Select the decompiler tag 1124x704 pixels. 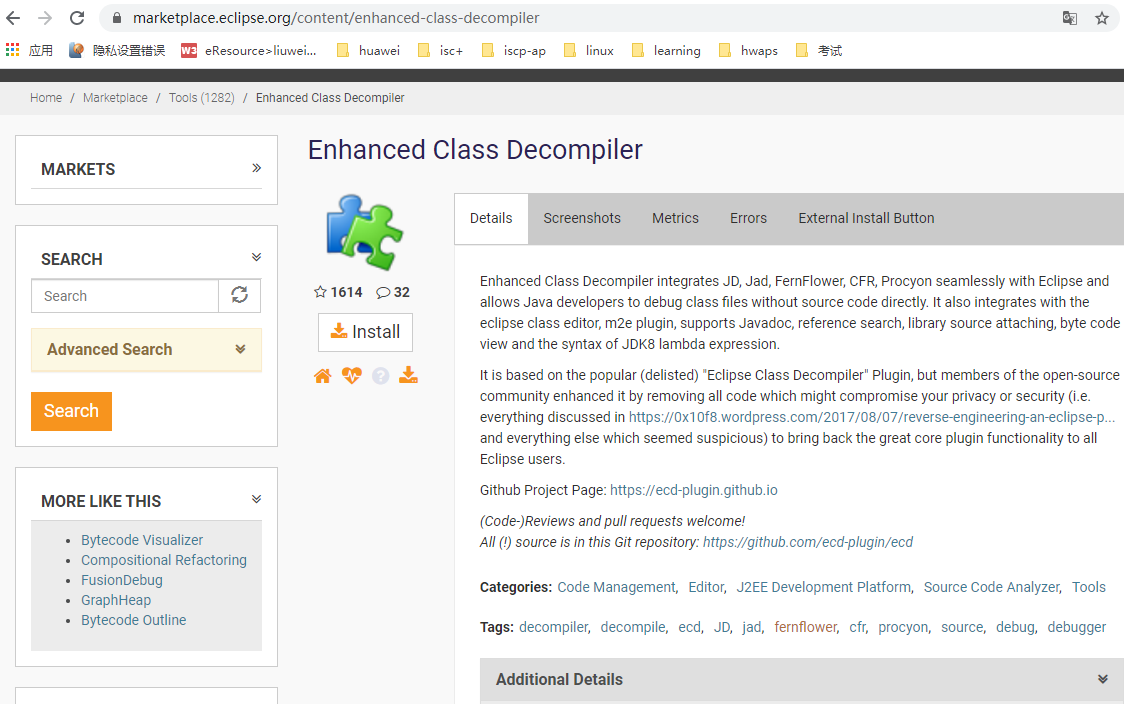[x=553, y=627]
